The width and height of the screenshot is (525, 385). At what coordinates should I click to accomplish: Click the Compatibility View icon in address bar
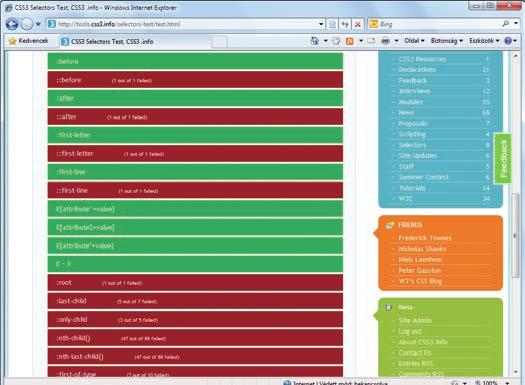point(332,24)
